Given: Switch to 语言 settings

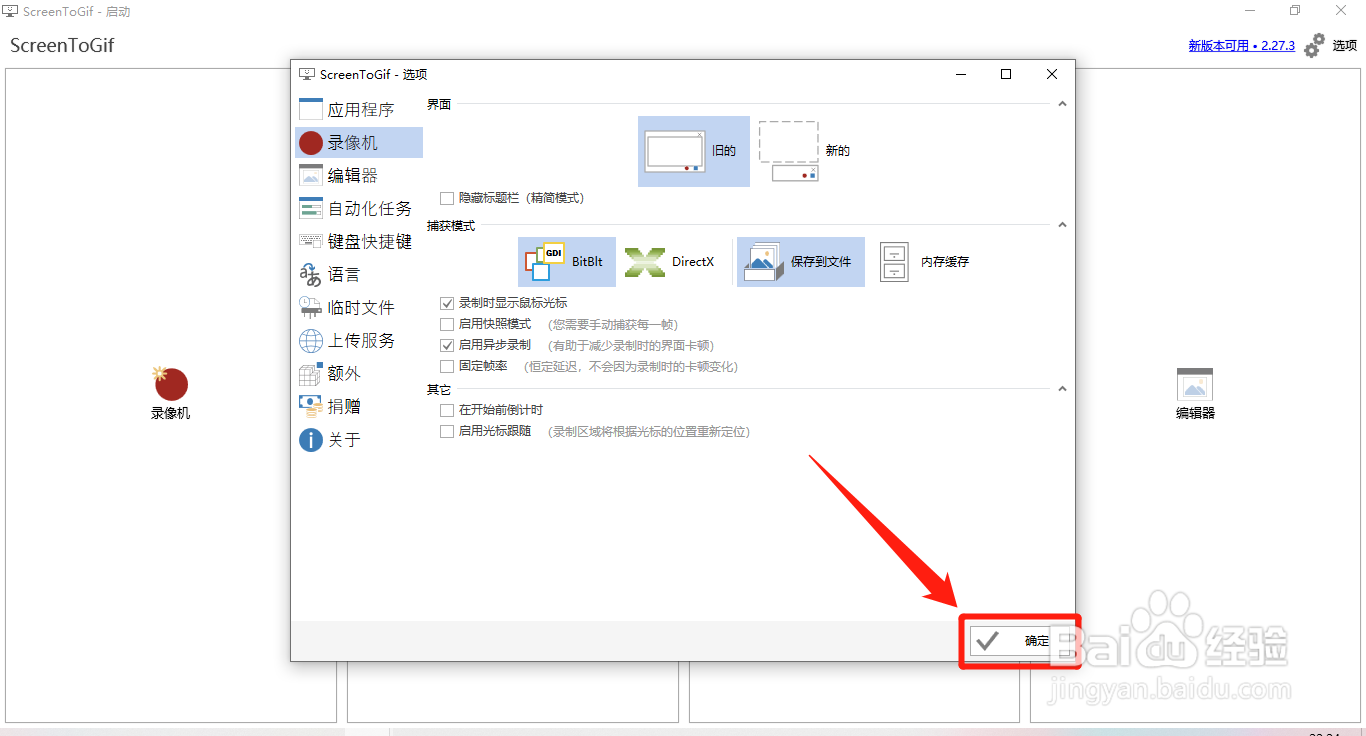Looking at the screenshot, I should [x=359, y=275].
